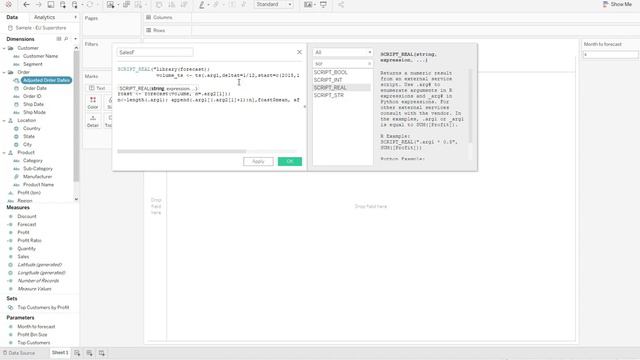The width and height of the screenshot is (640, 360).
Task: Click the Dimensions list scrollbar
Action: click(76, 116)
